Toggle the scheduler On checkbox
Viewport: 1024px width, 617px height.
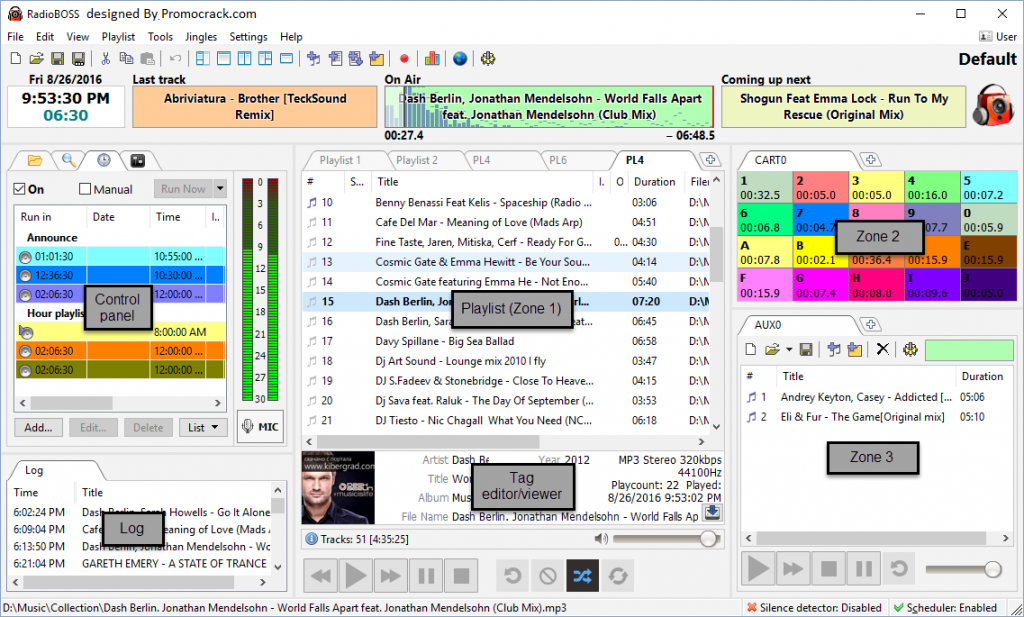20,189
